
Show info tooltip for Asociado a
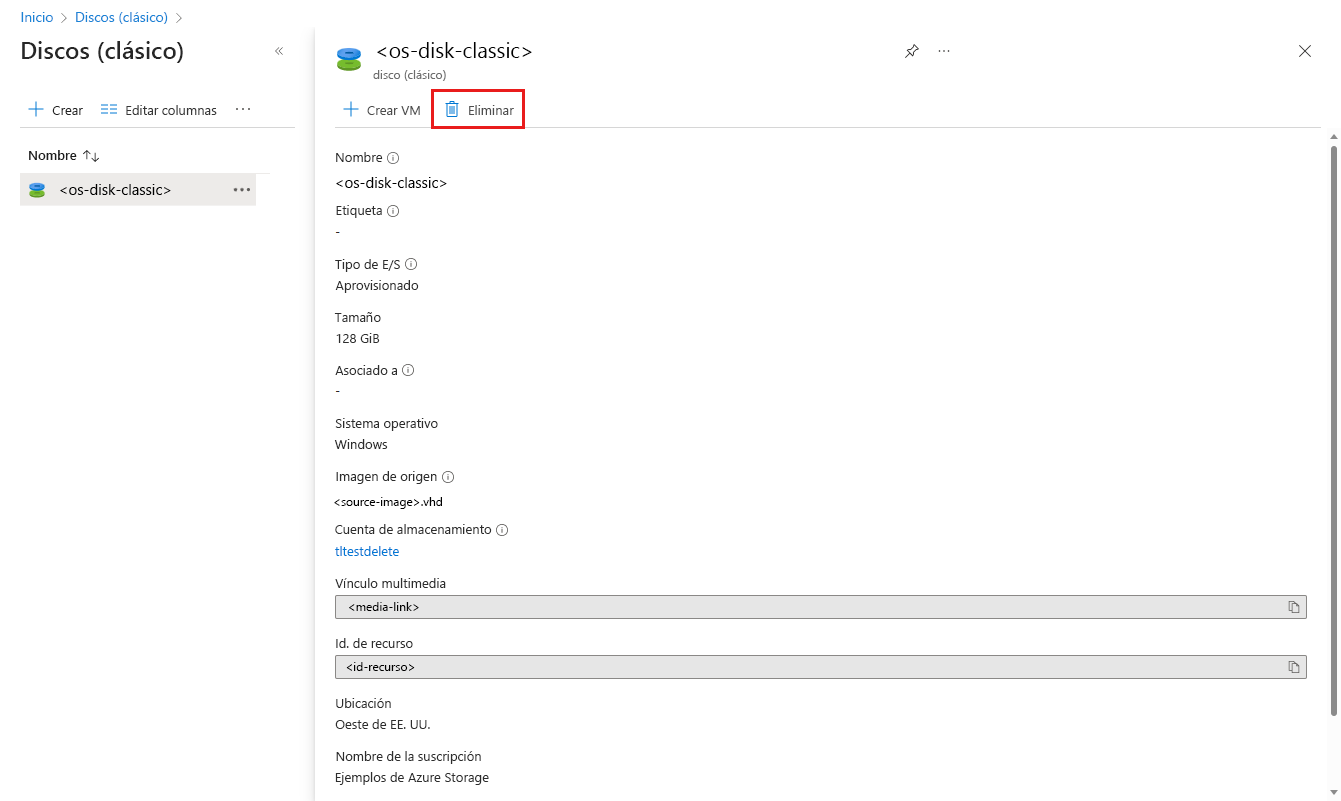[x=408, y=370]
